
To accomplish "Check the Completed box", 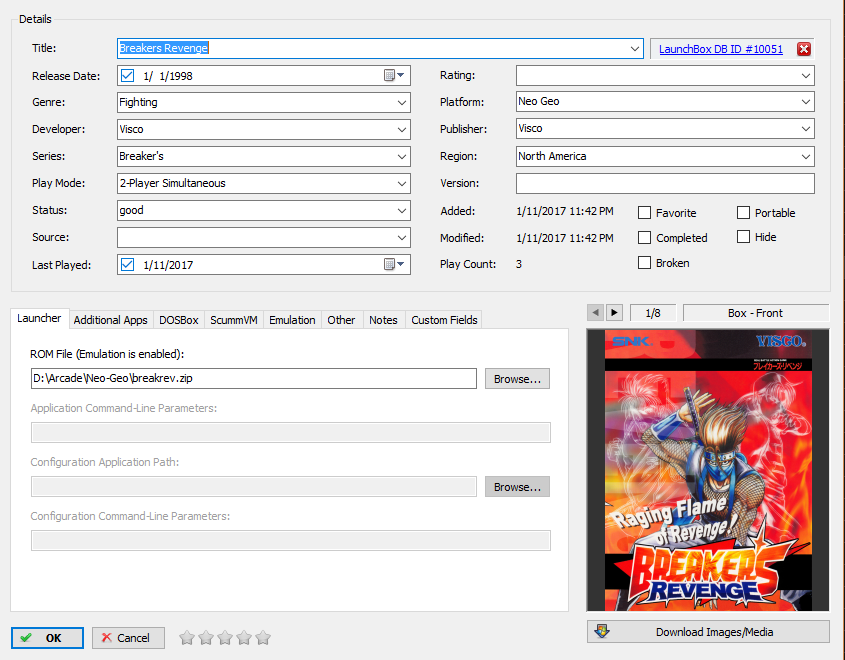I will 644,237.
